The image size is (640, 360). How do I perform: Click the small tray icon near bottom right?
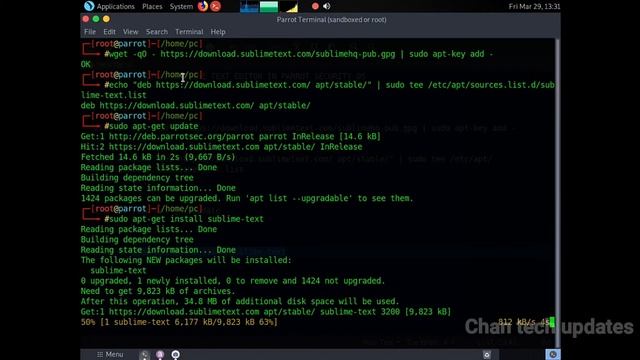(x=487, y=355)
